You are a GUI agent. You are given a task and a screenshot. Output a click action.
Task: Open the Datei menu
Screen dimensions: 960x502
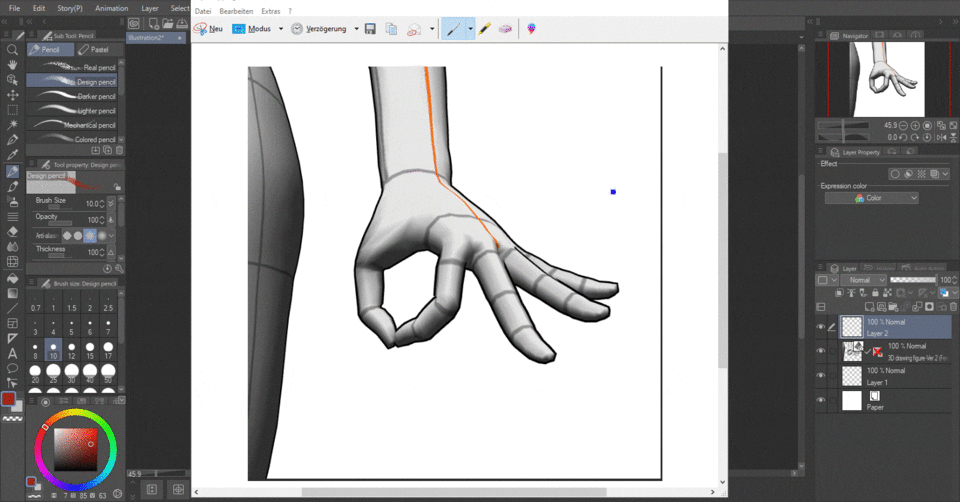203,11
